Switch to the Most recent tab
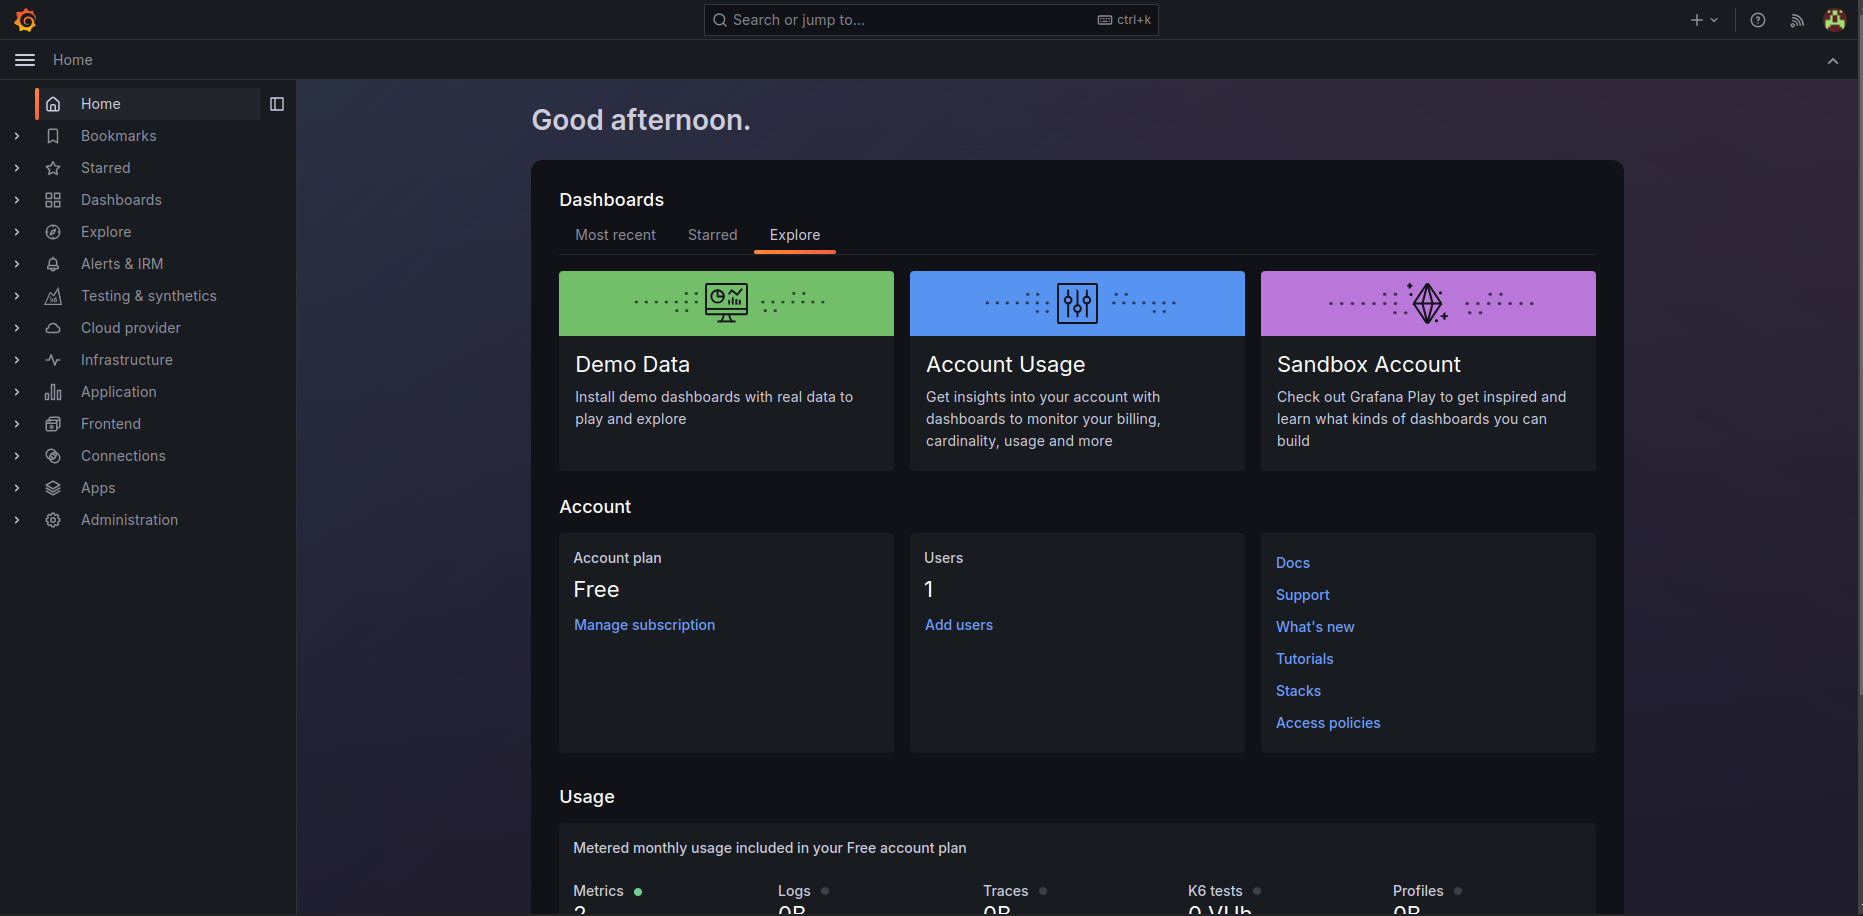 pos(615,235)
